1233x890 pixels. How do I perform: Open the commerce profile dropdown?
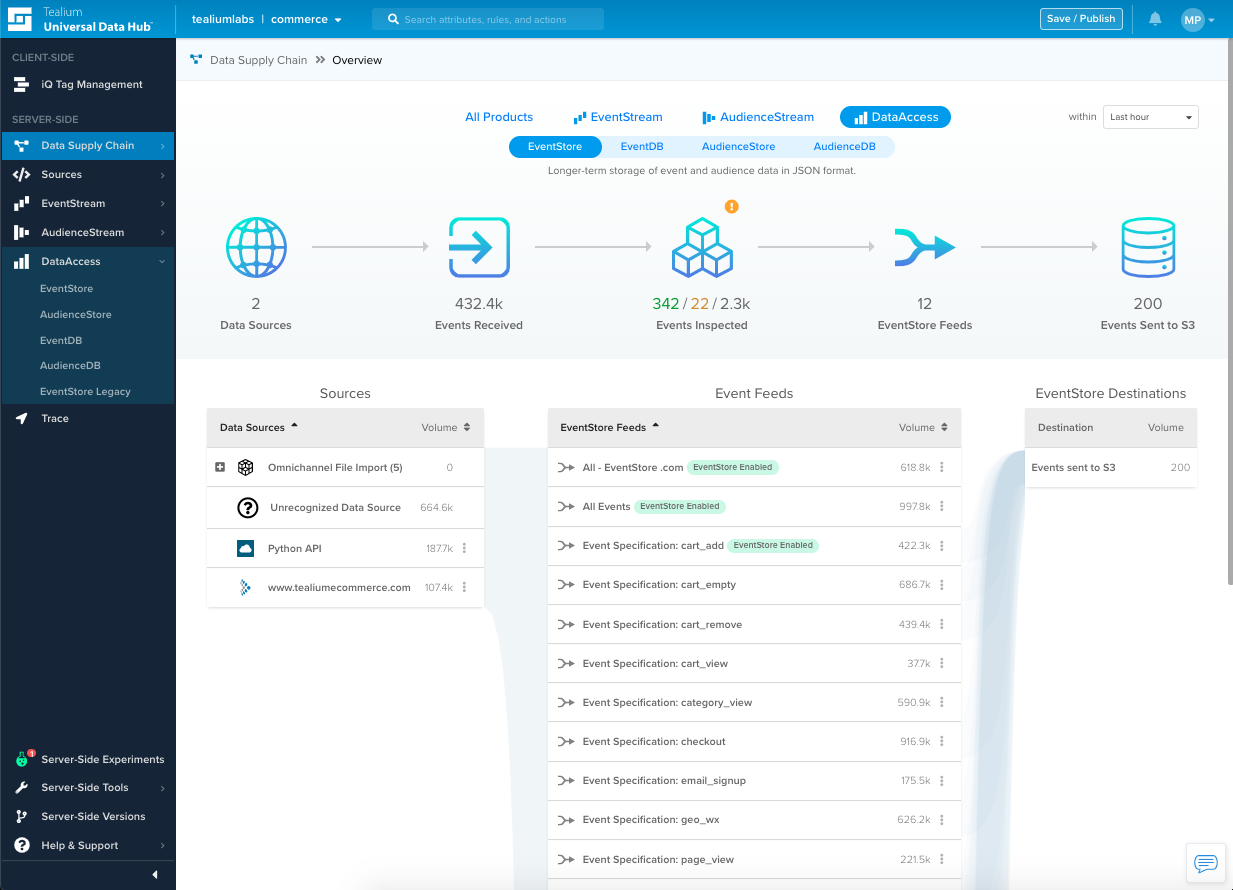pos(307,19)
